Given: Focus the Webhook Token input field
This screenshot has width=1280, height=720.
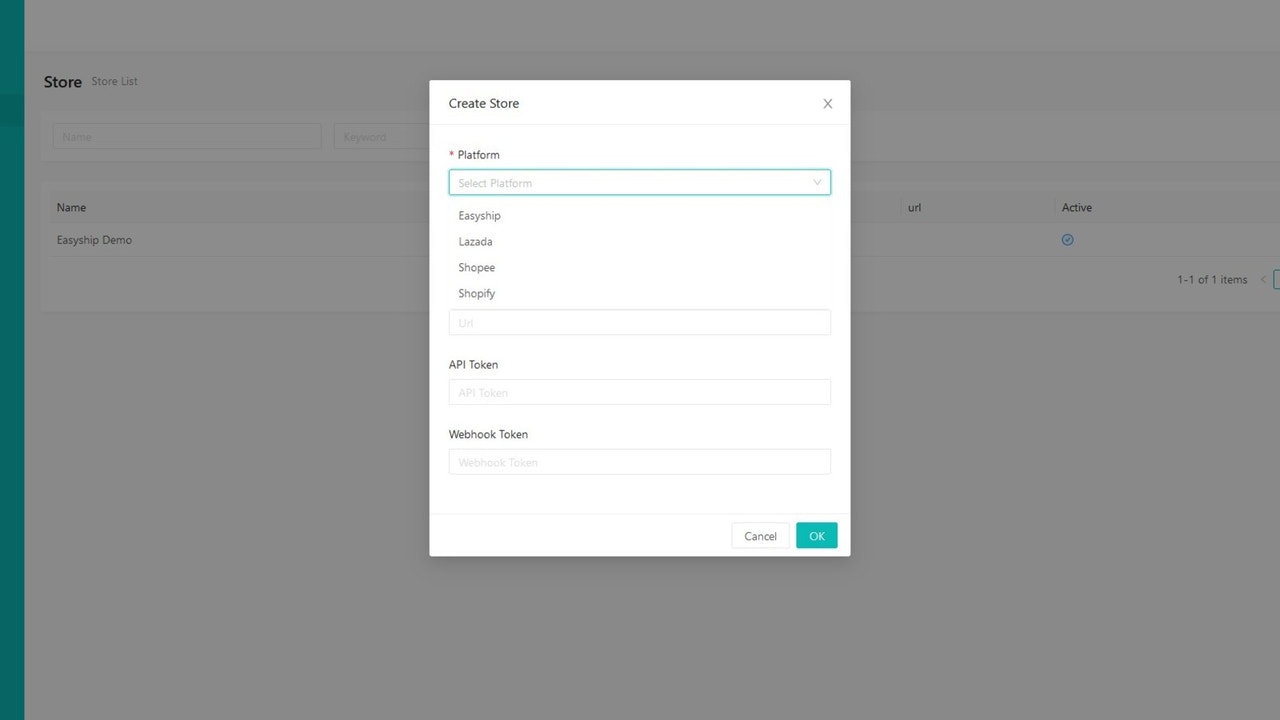Looking at the screenshot, I should 640,461.
